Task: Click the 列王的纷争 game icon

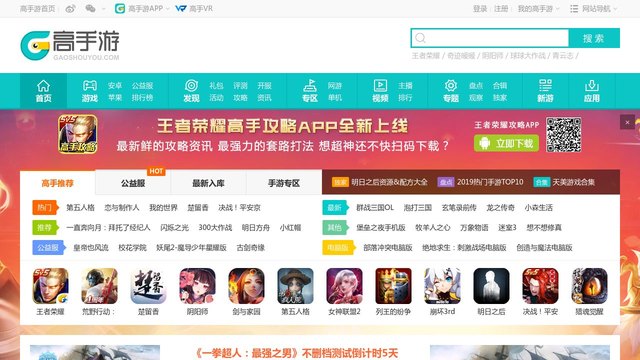Action: (x=393, y=286)
